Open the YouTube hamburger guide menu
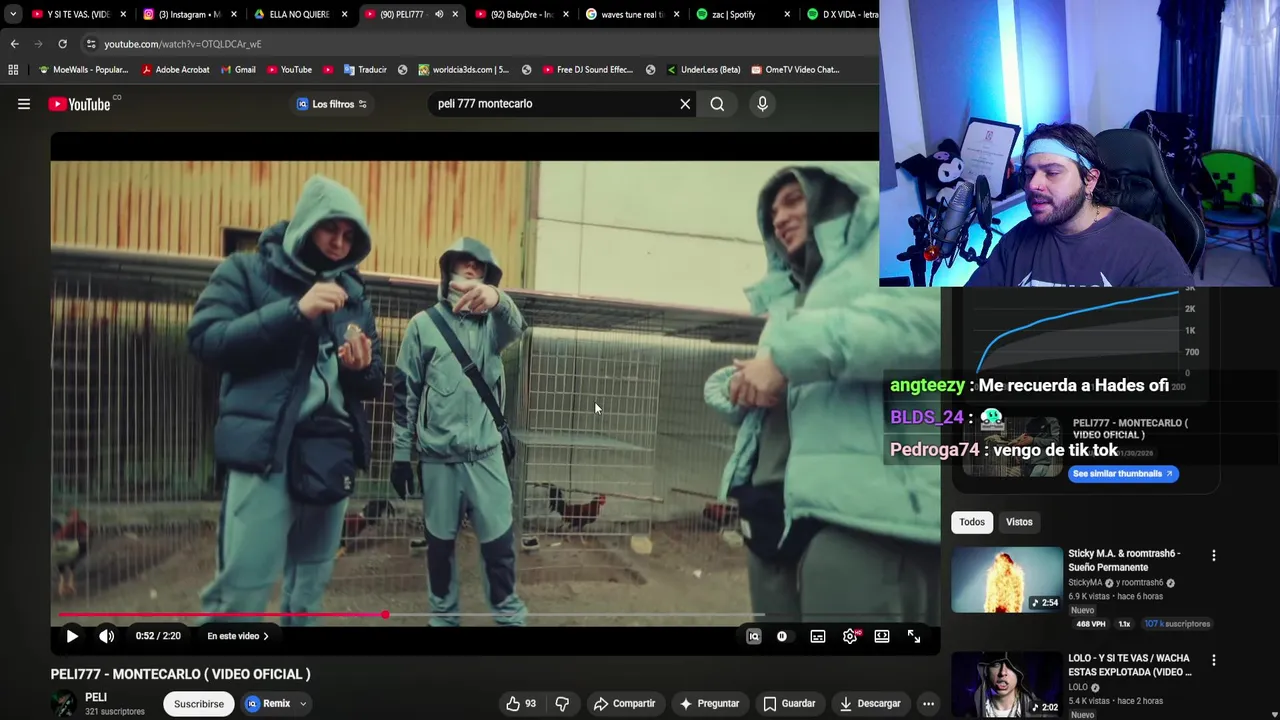This screenshot has width=1280, height=720. [x=24, y=104]
